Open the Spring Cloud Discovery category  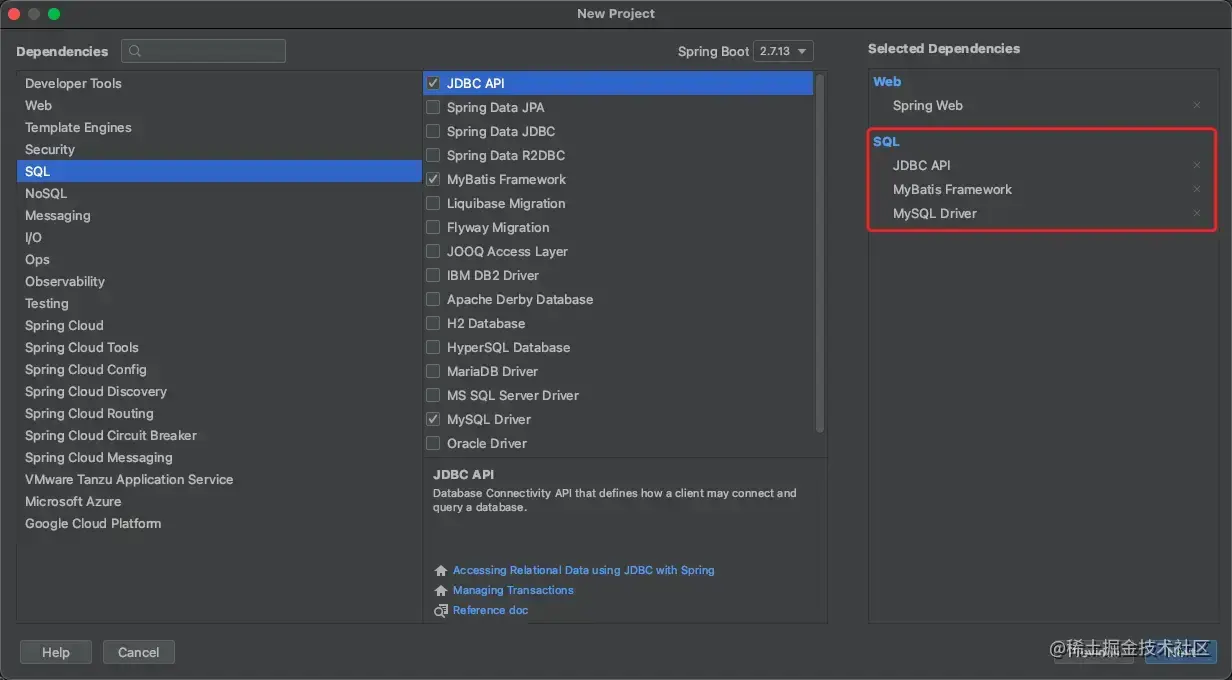pos(219,391)
